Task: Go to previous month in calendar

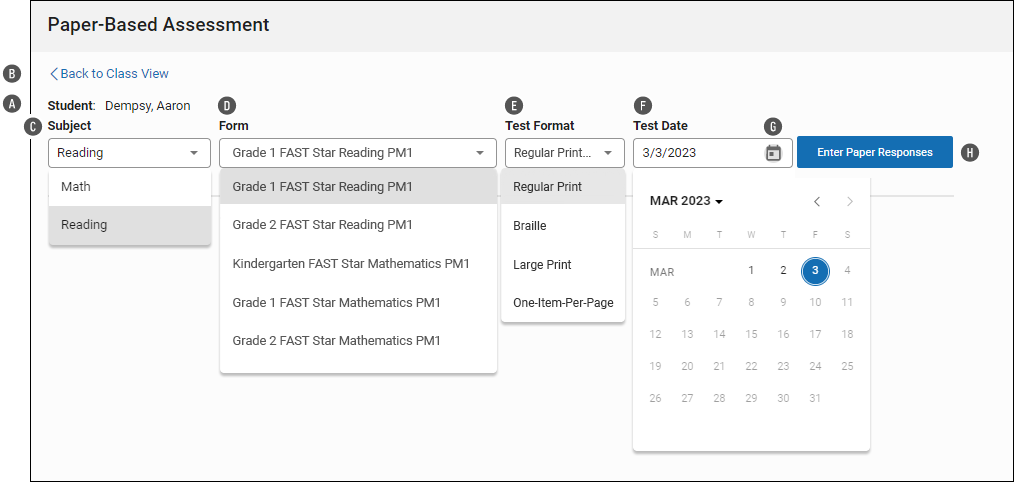Action: (x=817, y=201)
